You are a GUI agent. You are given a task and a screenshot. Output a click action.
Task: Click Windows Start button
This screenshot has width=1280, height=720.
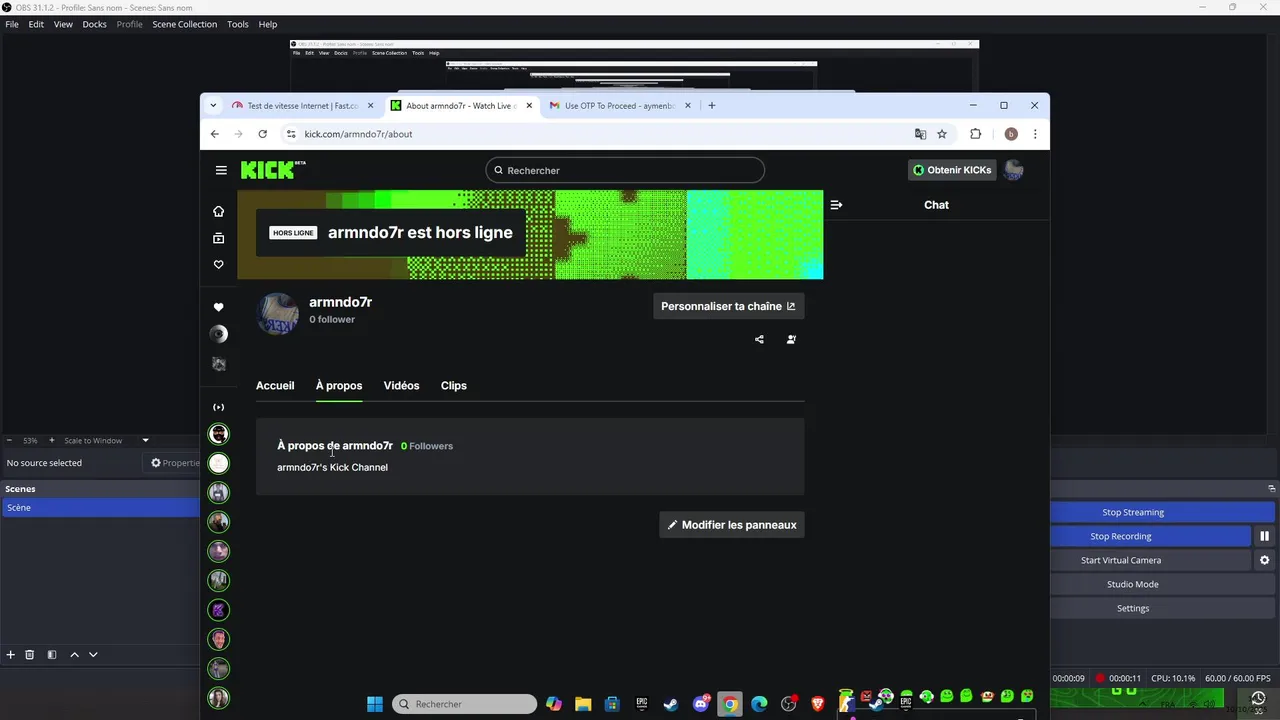pyautogui.click(x=375, y=704)
